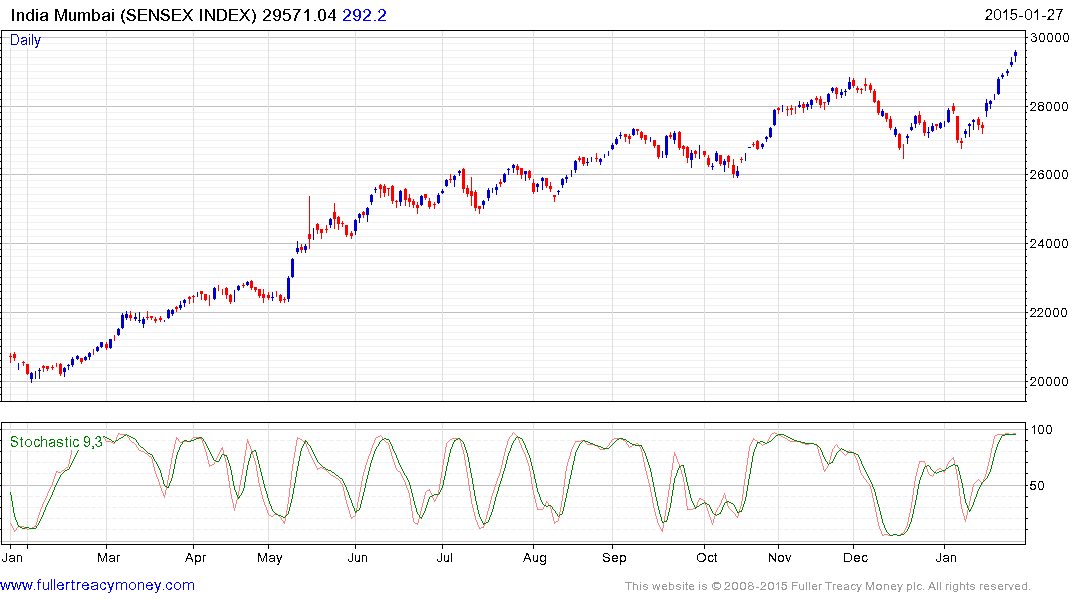Click the 'Dec' month axis label
Screen dimensions: 1075x600
coord(855,558)
